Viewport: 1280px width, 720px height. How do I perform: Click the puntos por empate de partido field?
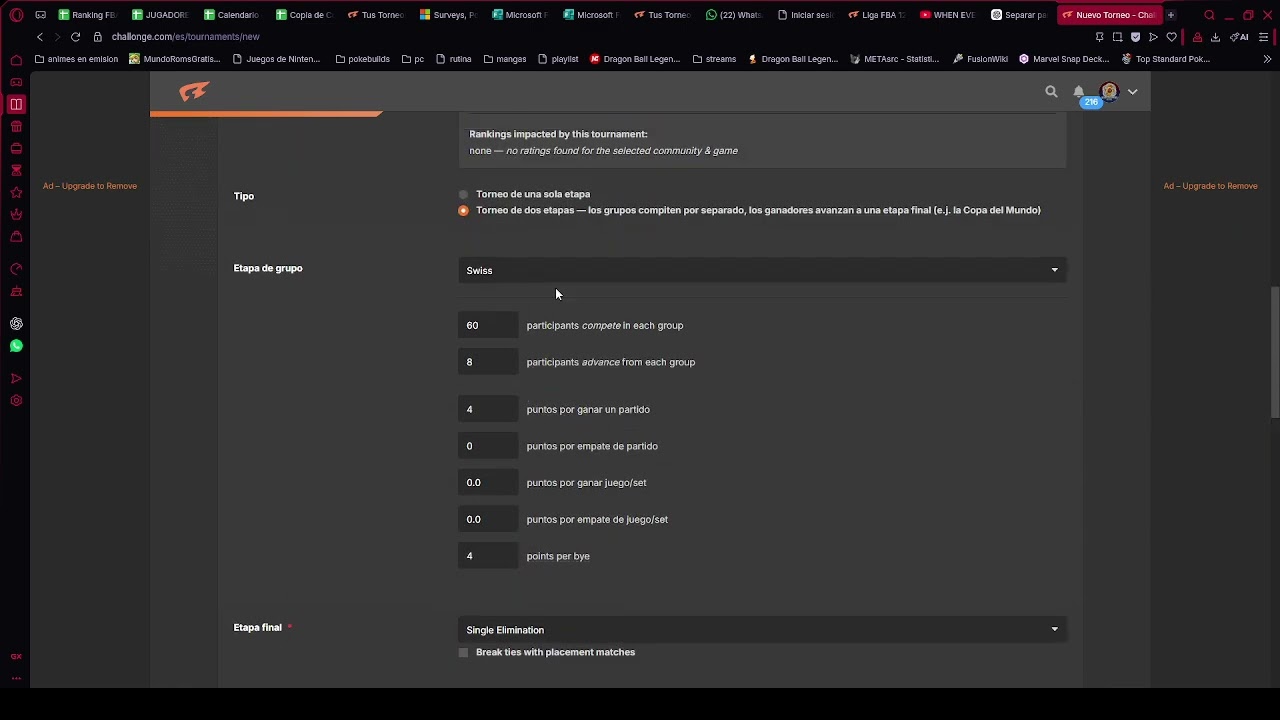click(488, 447)
